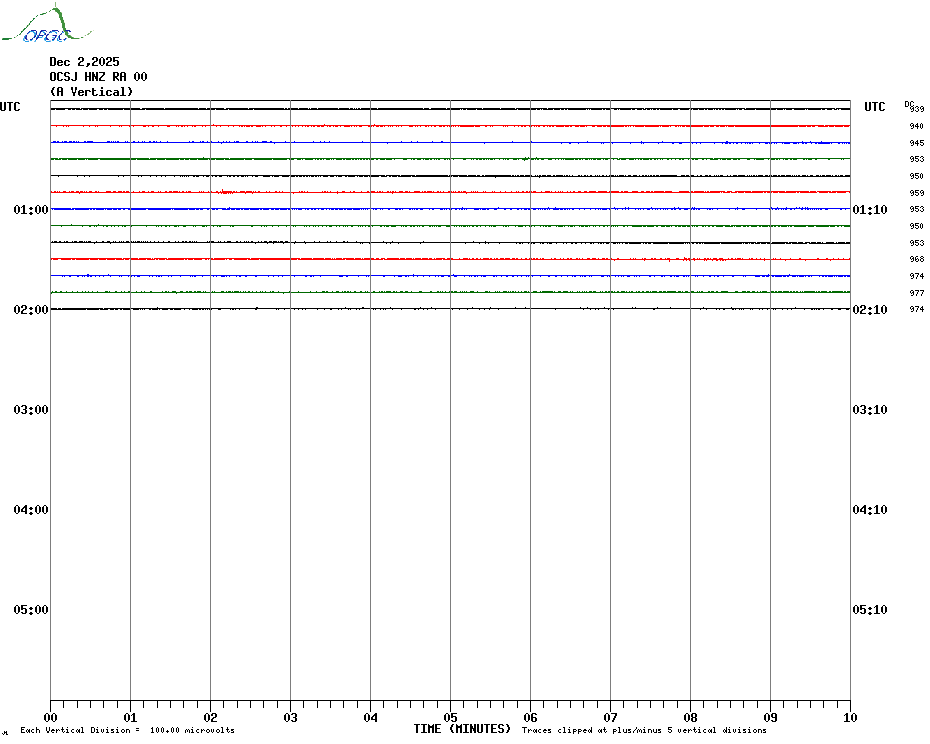Select the 01:00 left time label
This screenshot has width=930, height=744.
[x=31, y=209]
